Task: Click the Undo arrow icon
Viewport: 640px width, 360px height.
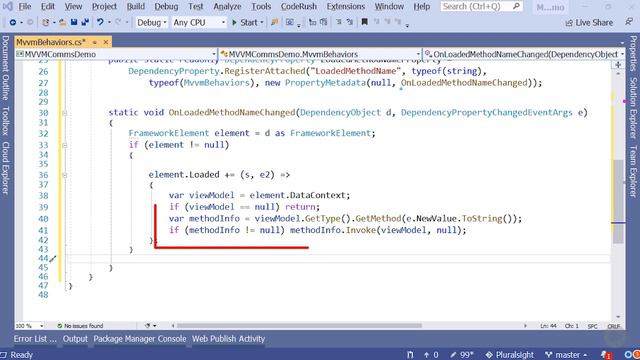Action: 100,22
